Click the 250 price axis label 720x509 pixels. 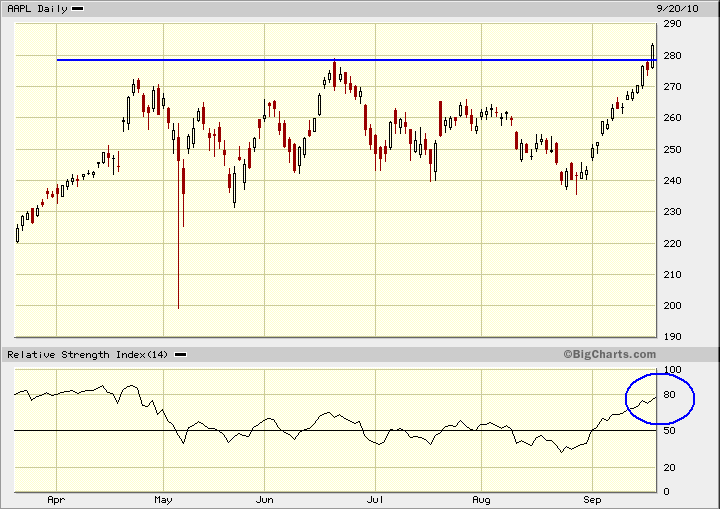[x=672, y=150]
